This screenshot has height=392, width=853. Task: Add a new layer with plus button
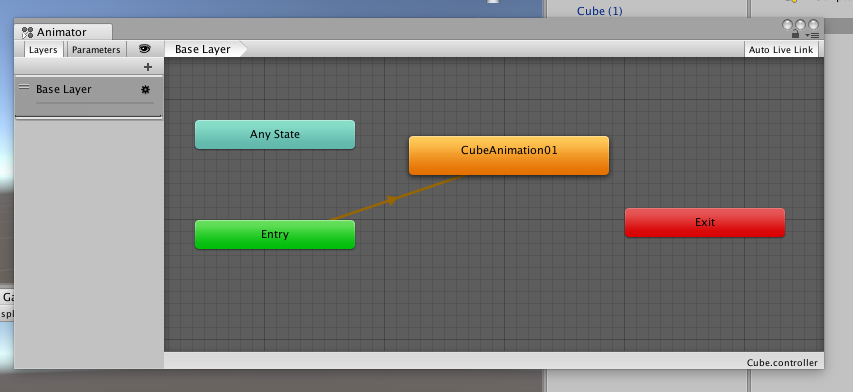click(x=147, y=67)
